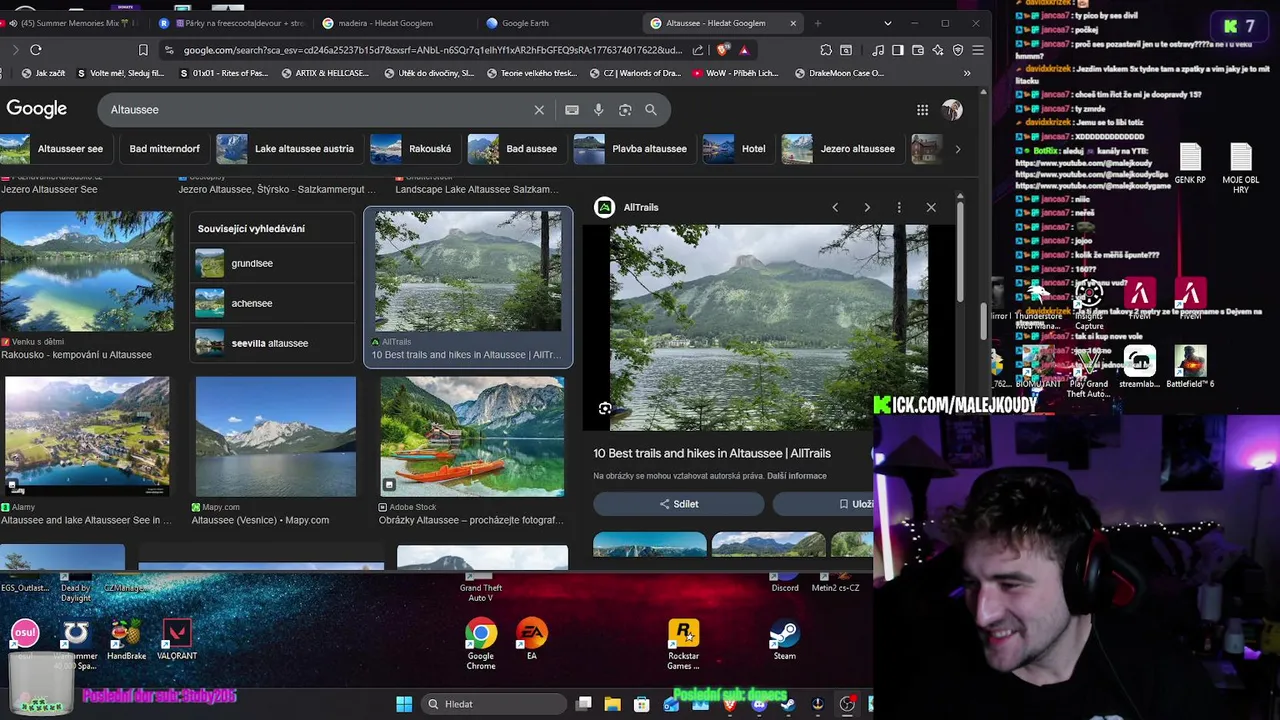The width and height of the screenshot is (1280, 720).
Task: Expand hidden bookmarks with double chevron
Action: click(967, 73)
